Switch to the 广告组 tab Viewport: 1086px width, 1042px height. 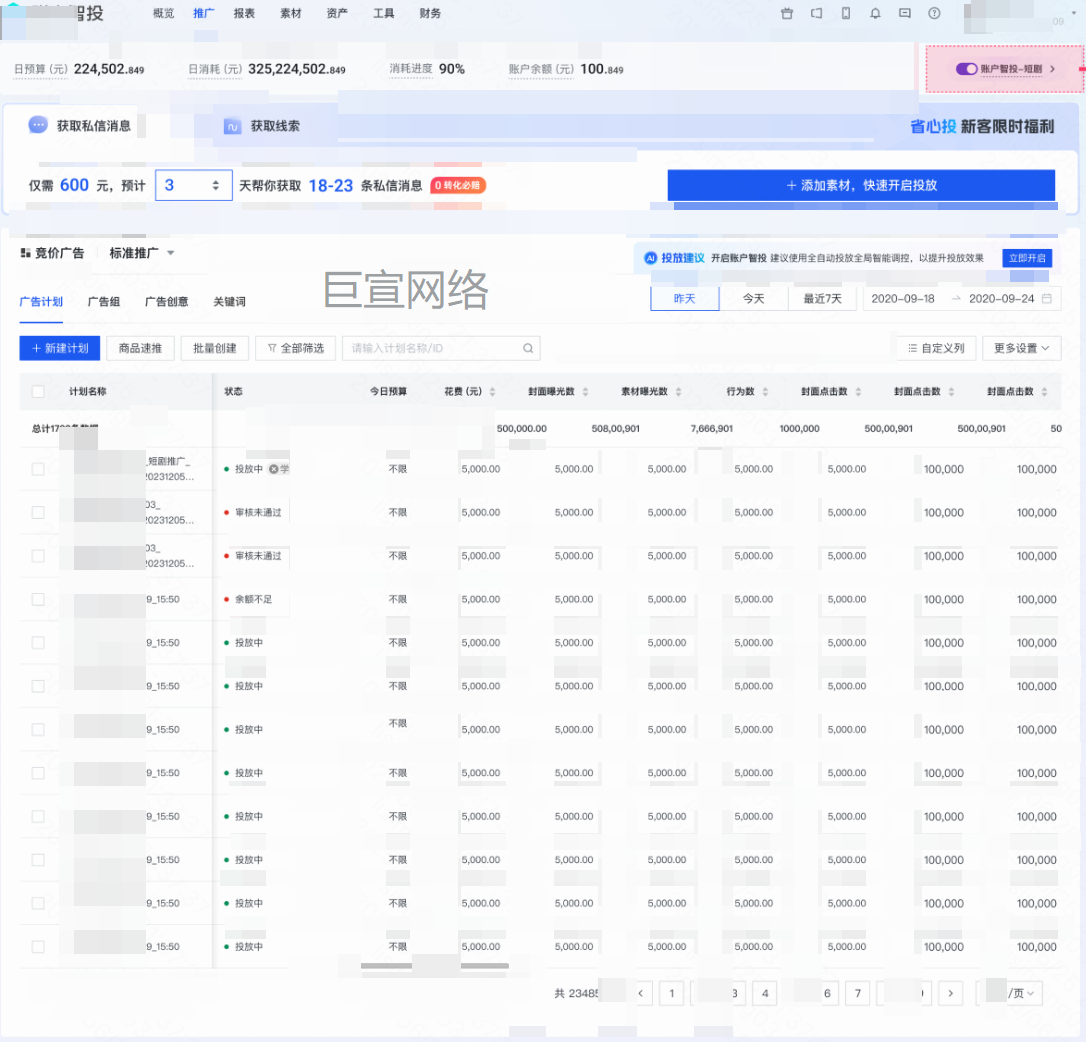[x=104, y=301]
